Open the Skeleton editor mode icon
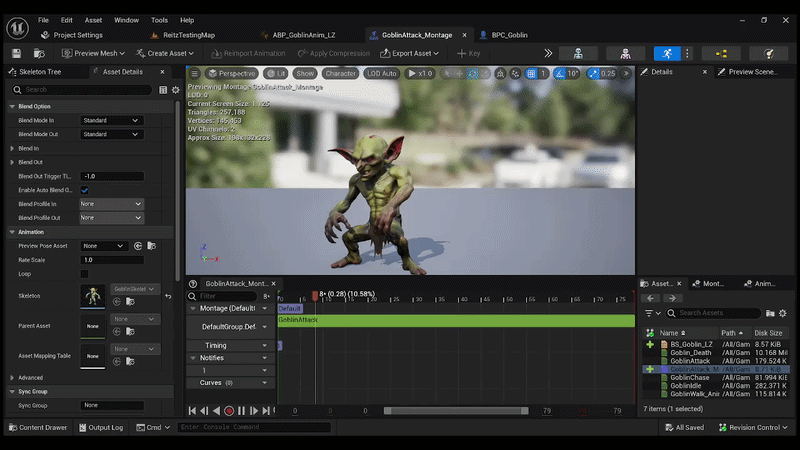Screen dimensions: 800x450 point(578,53)
